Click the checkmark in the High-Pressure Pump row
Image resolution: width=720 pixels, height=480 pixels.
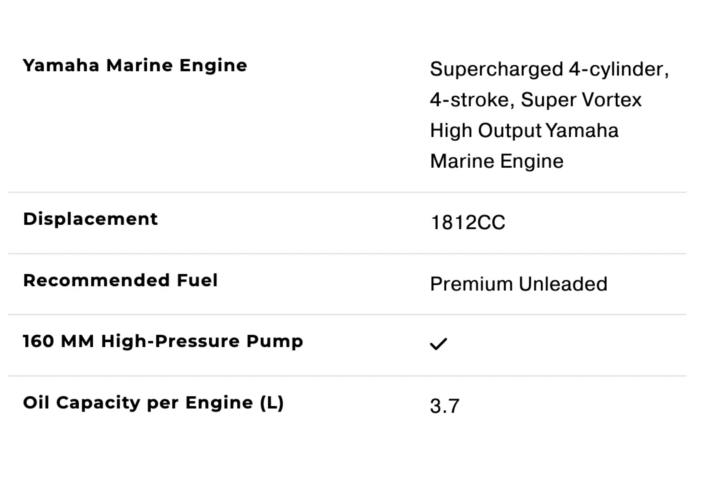(x=439, y=344)
